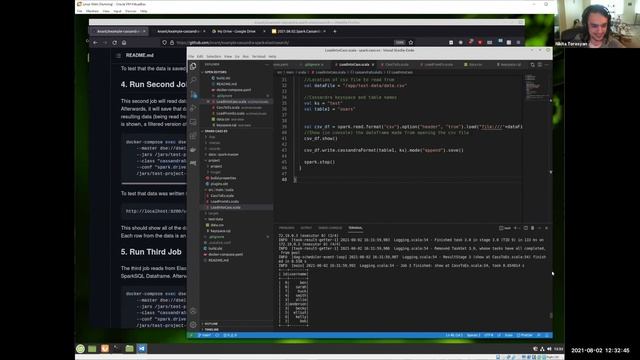Image resolution: width=640 pixels, height=360 pixels.
Task: Open the Devices menu in VirtualBox
Action: [131, 11]
